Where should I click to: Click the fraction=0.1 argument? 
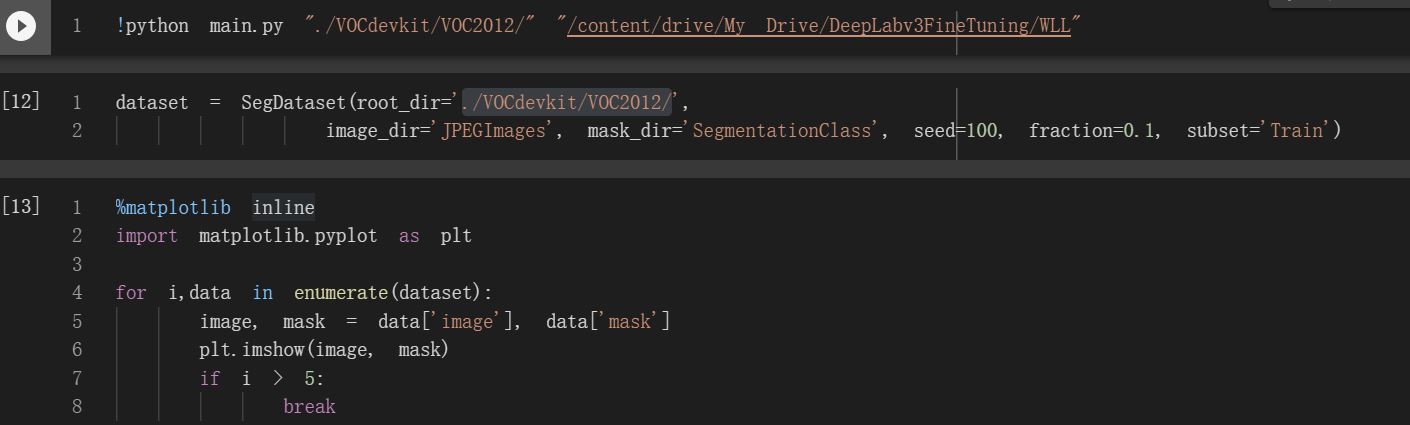click(x=1094, y=130)
